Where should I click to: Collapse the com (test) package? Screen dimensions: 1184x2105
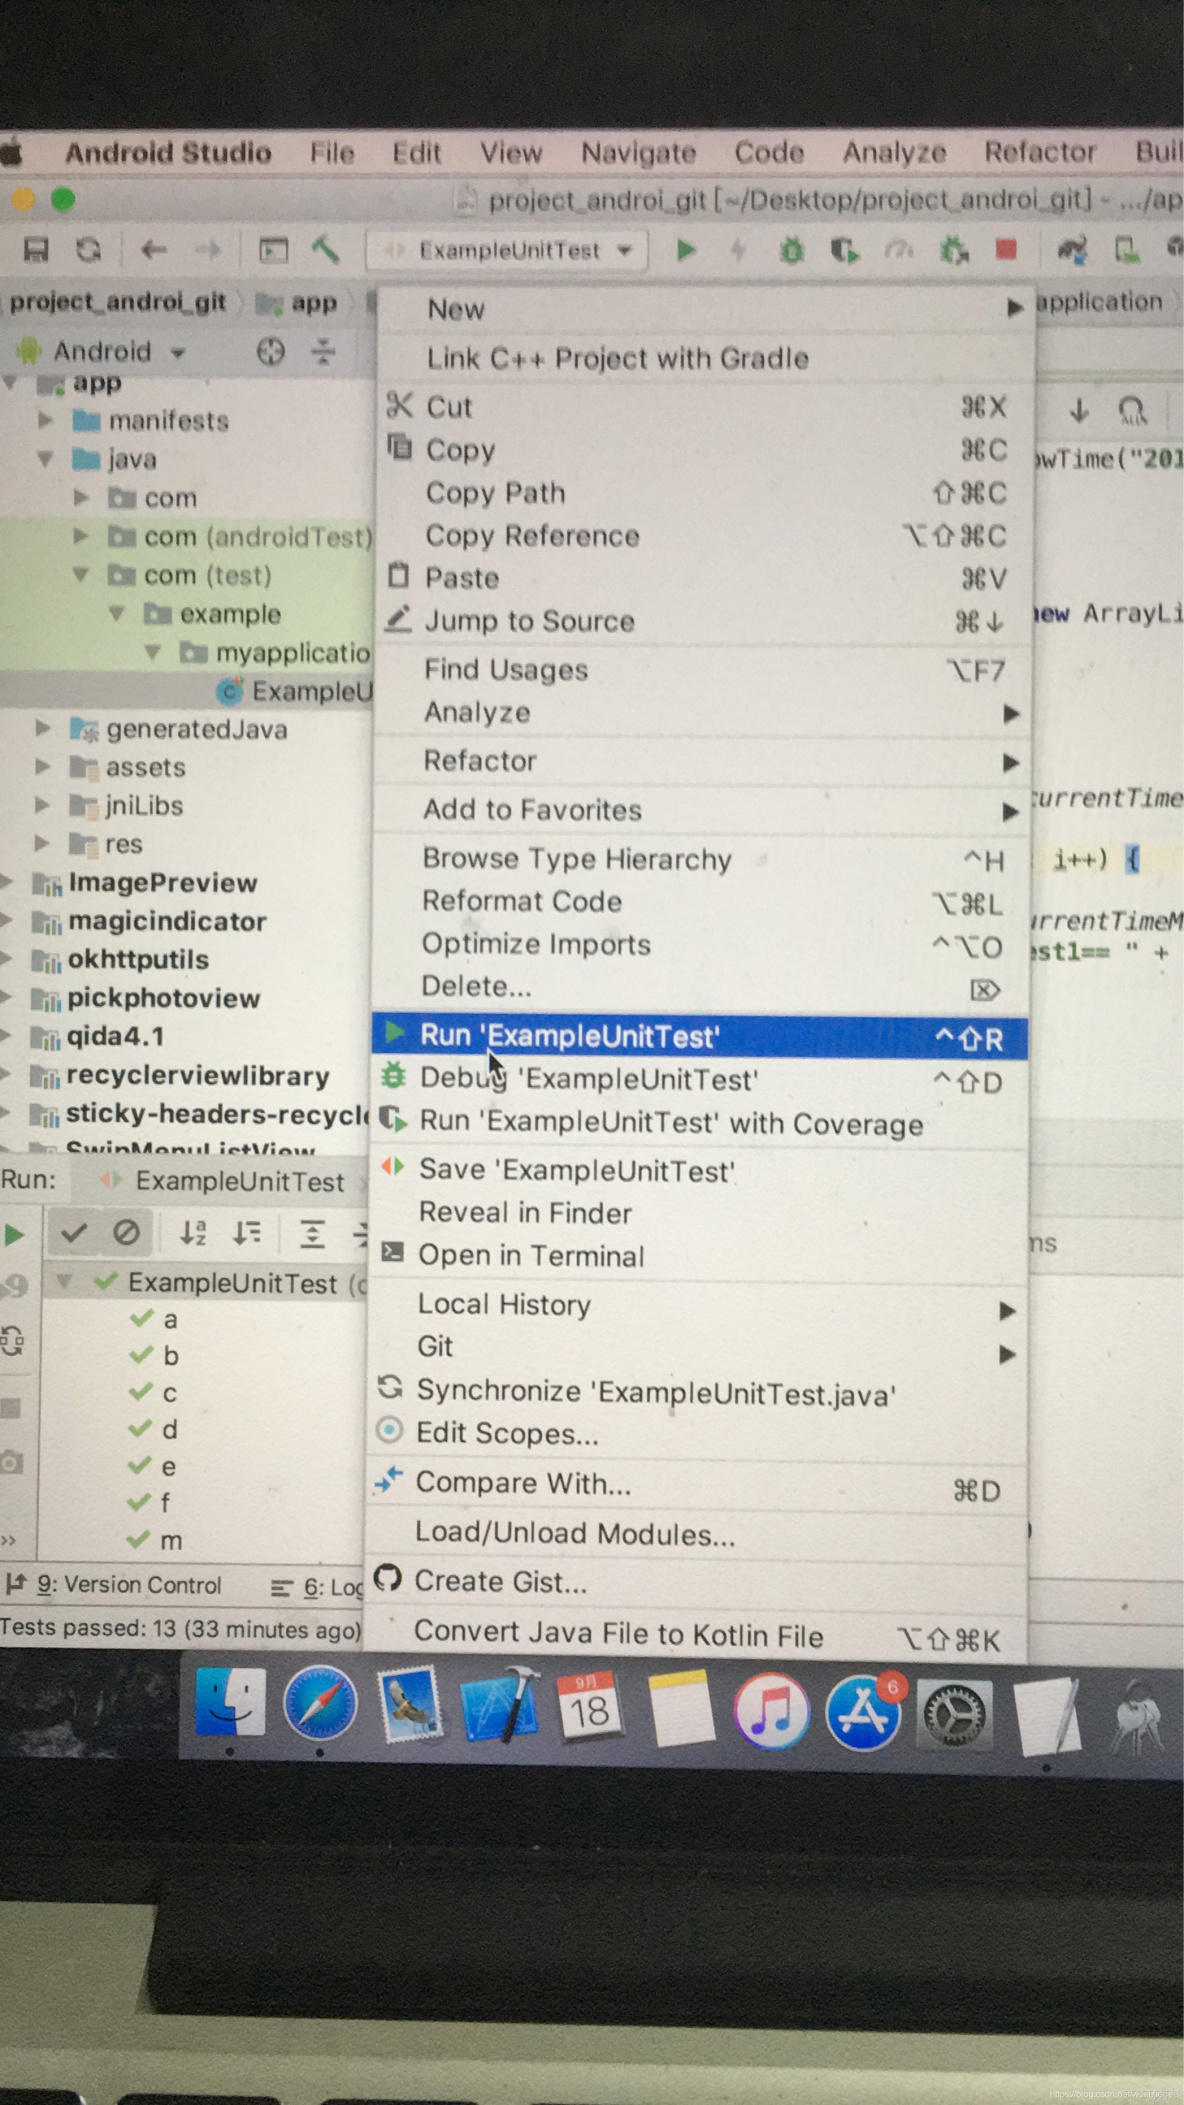coord(82,575)
